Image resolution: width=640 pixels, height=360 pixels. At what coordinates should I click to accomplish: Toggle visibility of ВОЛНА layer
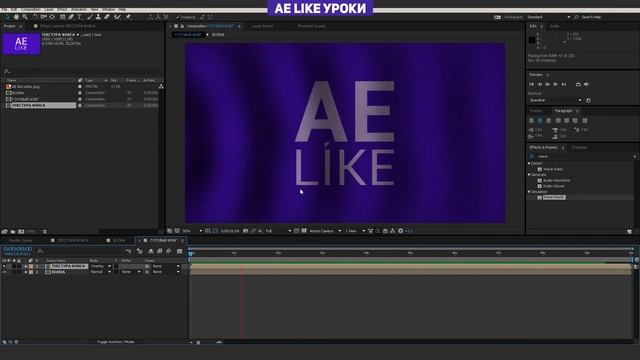point(4,272)
